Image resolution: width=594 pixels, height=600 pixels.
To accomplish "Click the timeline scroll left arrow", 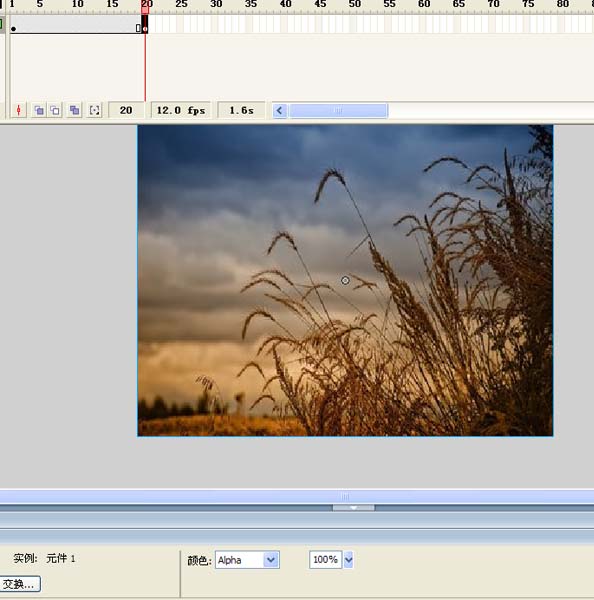I will 279,111.
